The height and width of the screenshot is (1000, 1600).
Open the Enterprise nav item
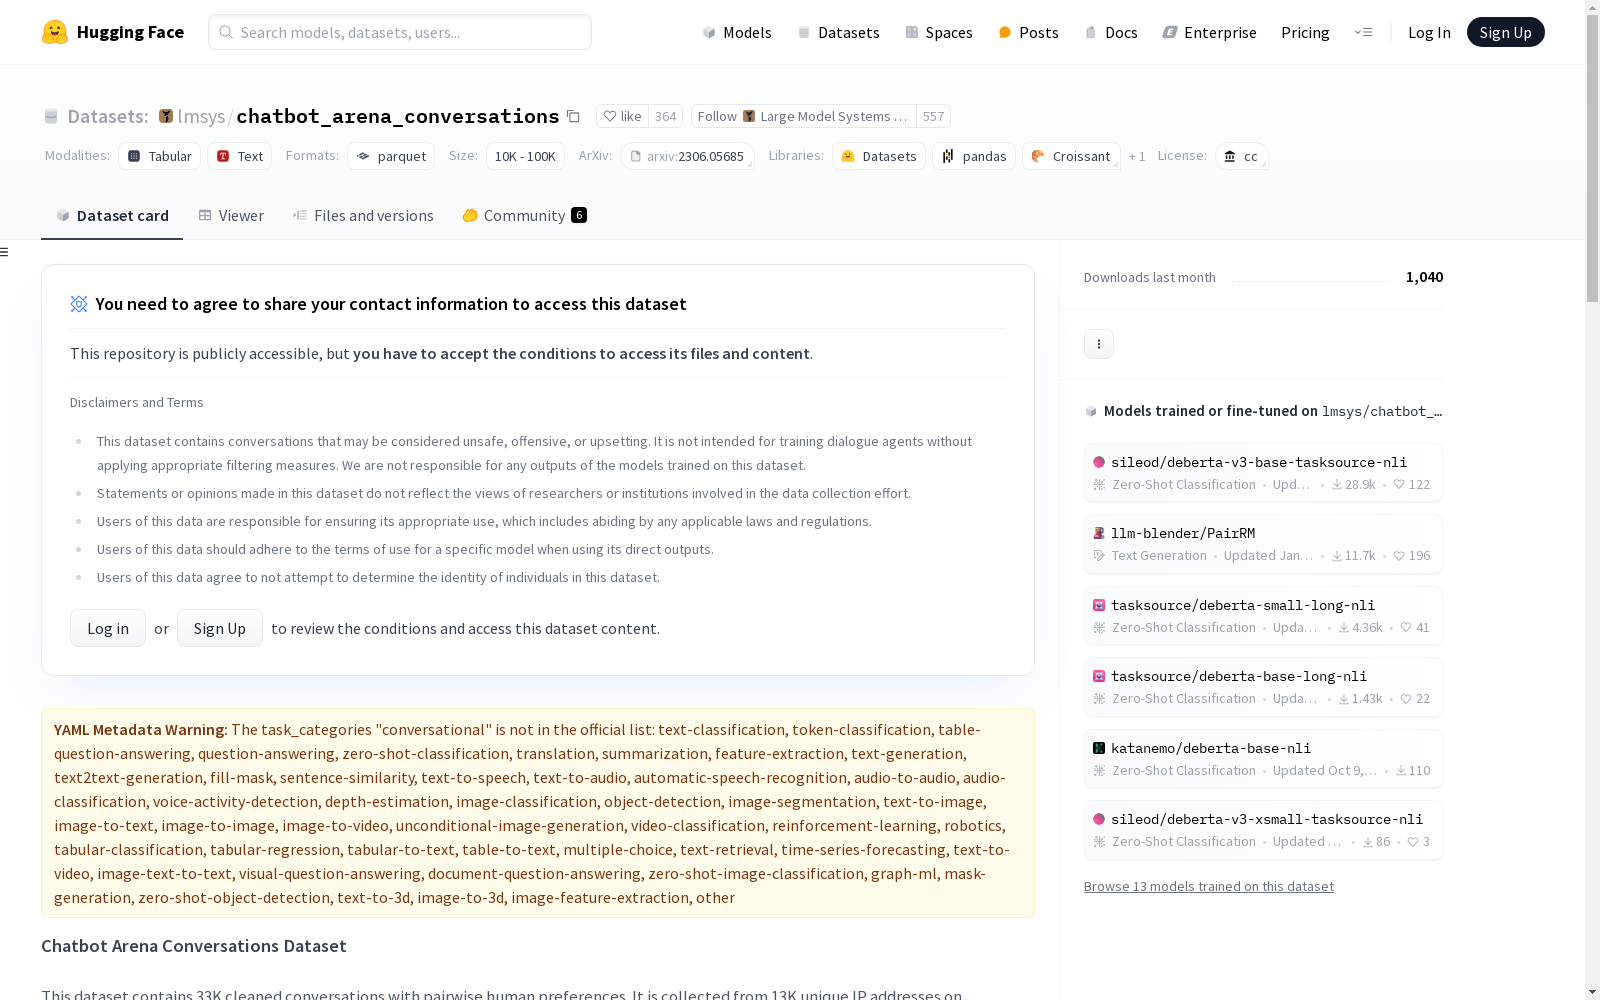coord(1209,32)
